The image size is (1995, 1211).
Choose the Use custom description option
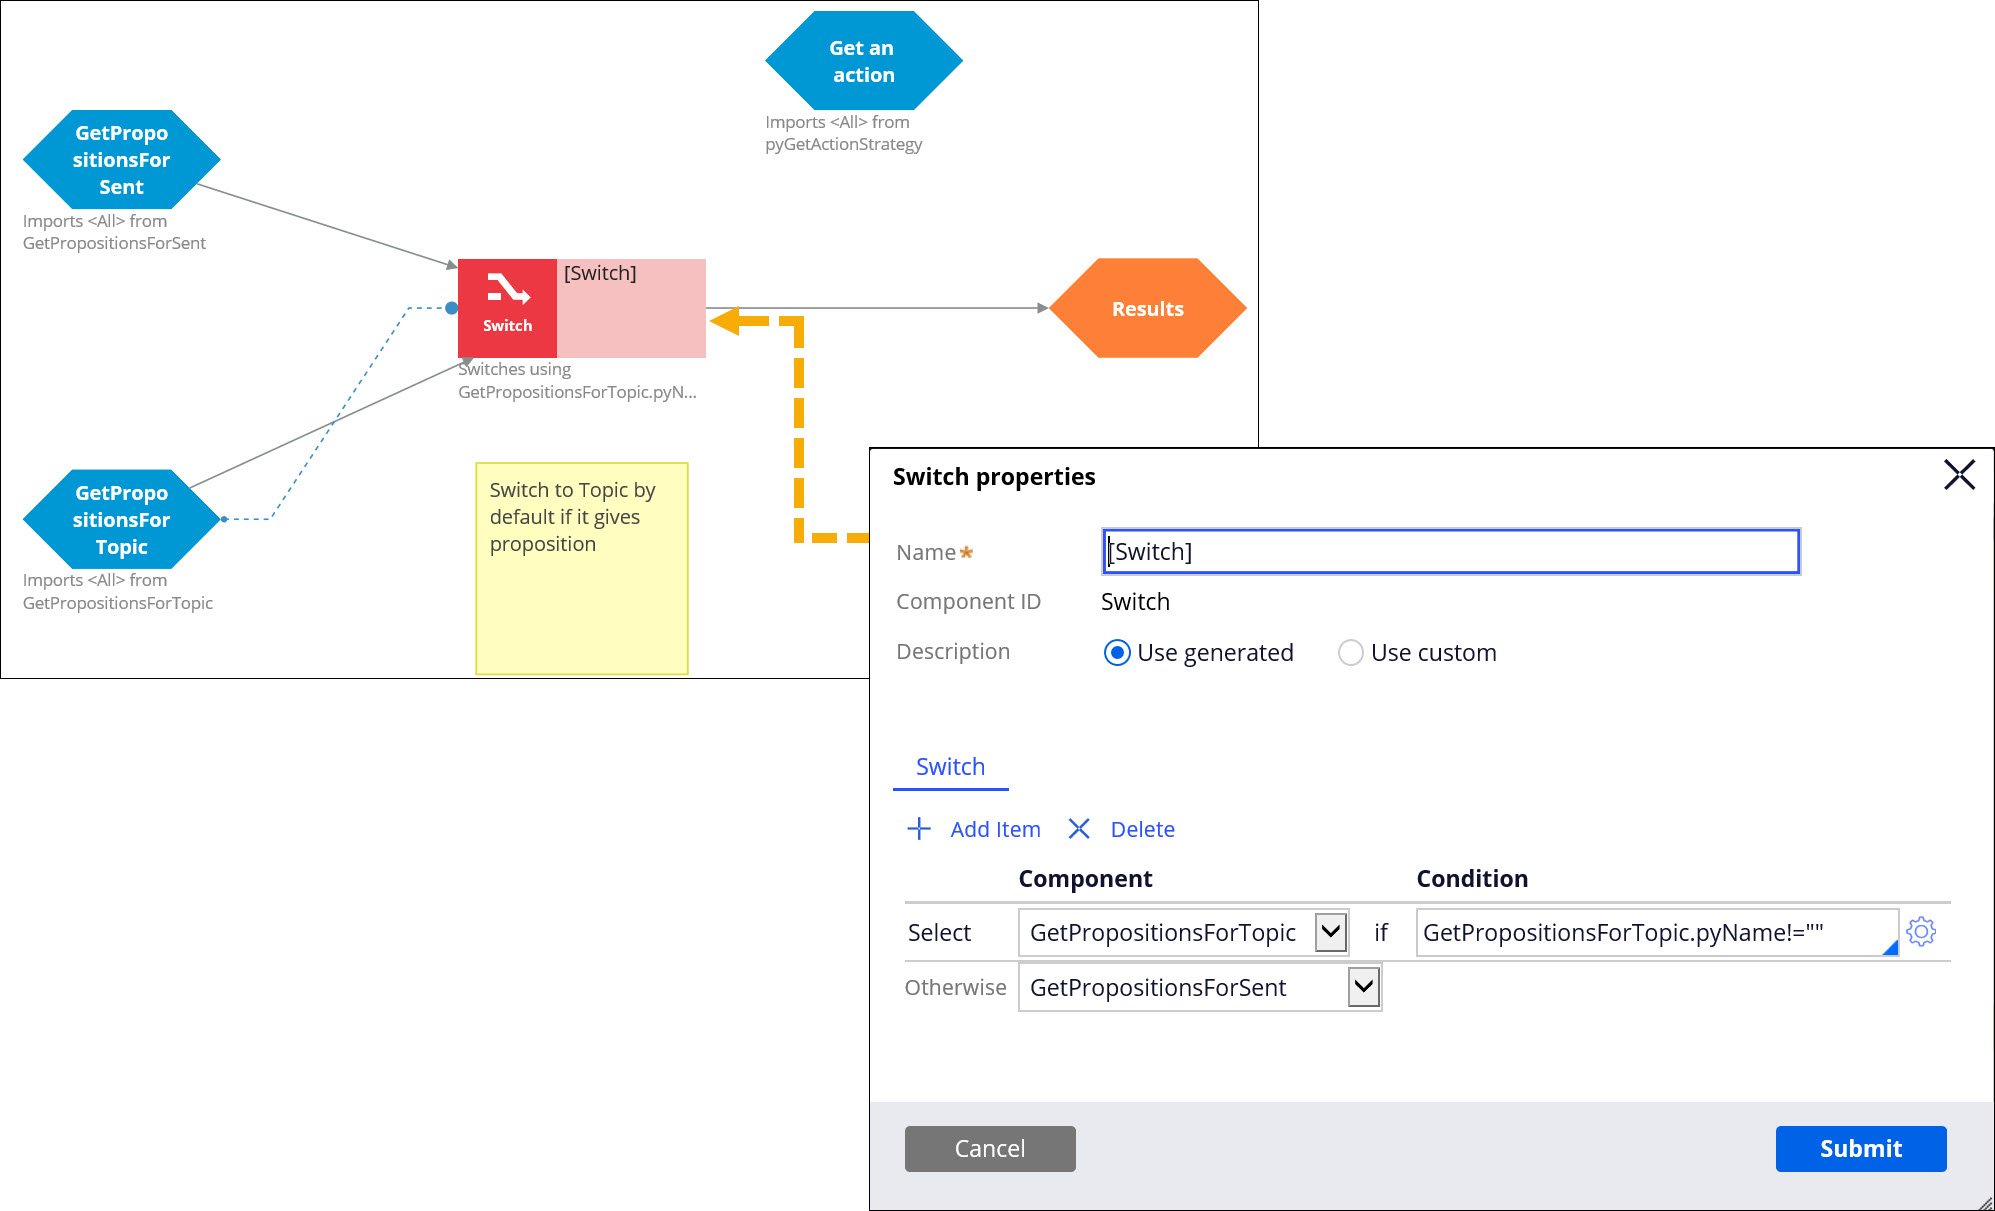(1350, 653)
